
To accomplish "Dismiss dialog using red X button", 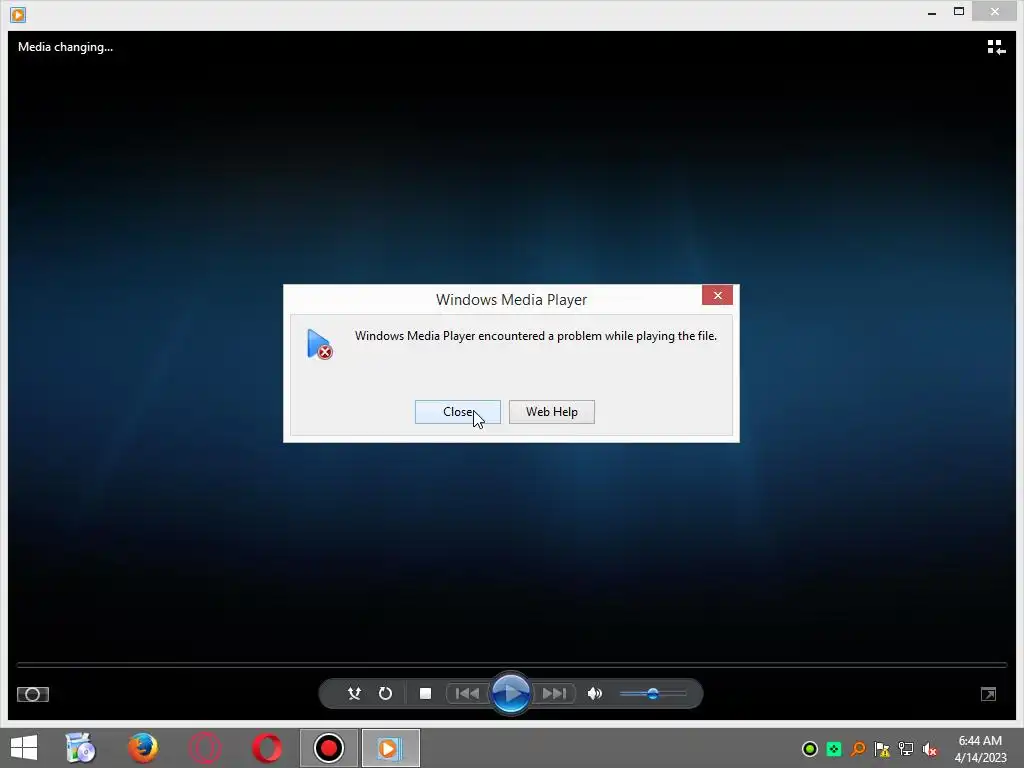I will click(x=717, y=295).
